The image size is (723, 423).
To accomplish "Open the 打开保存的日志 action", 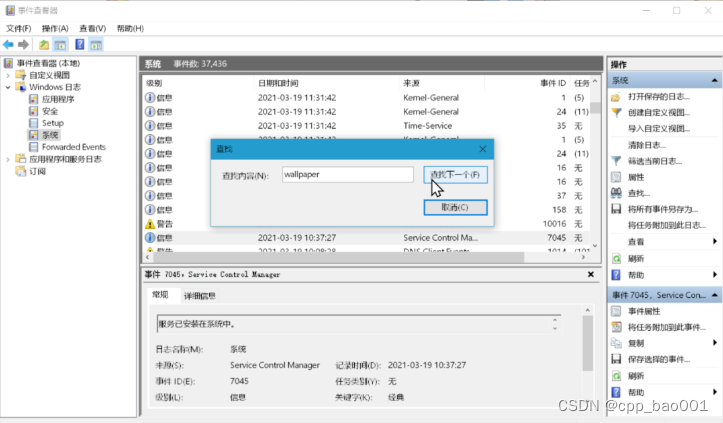I will click(658, 96).
